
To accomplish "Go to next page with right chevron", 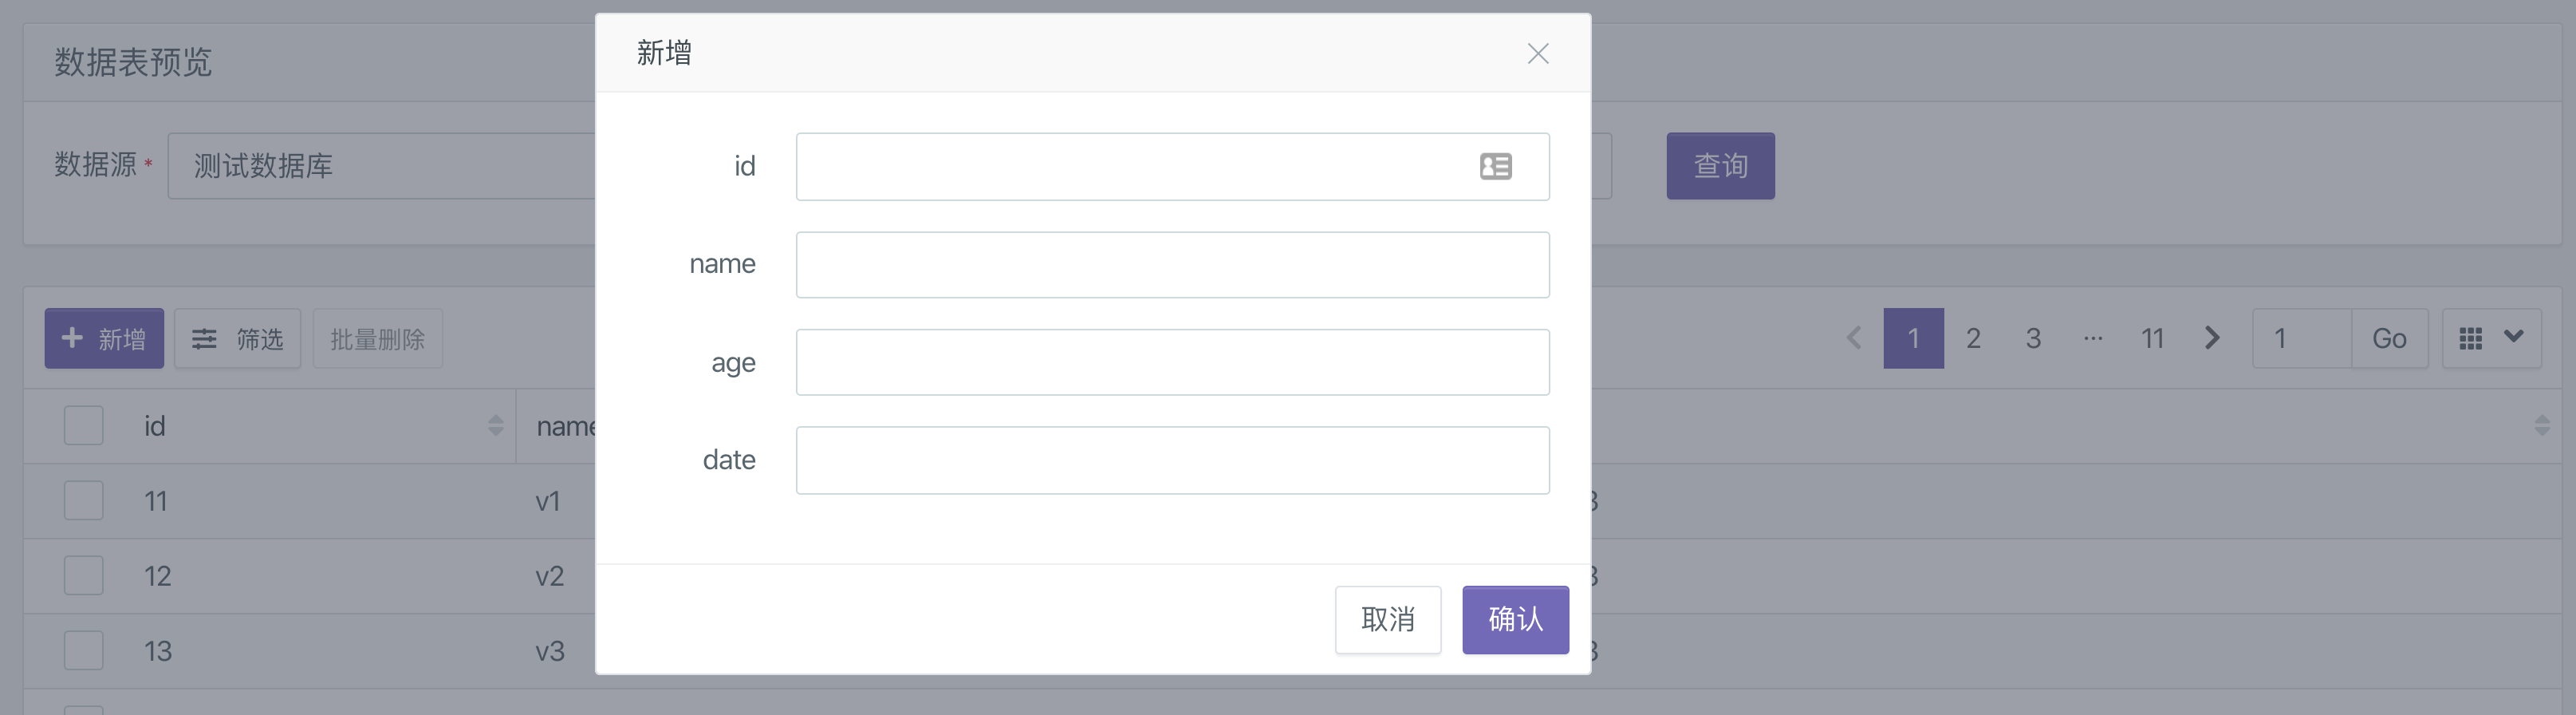I will (2212, 338).
